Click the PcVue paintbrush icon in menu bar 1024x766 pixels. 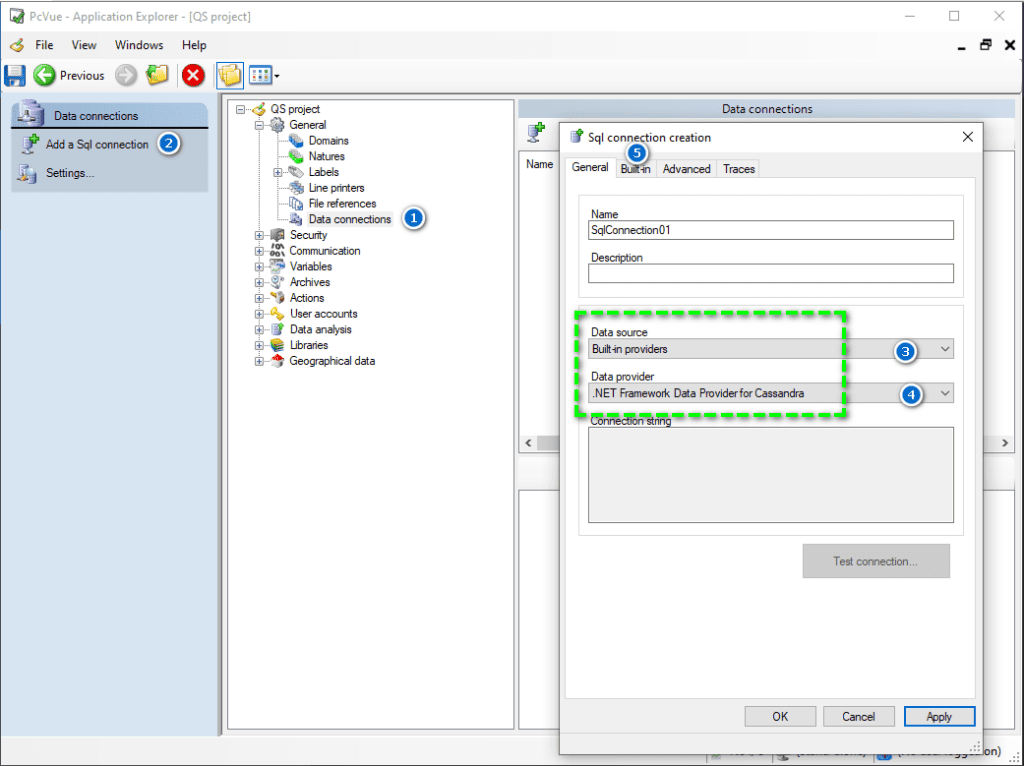tap(17, 45)
